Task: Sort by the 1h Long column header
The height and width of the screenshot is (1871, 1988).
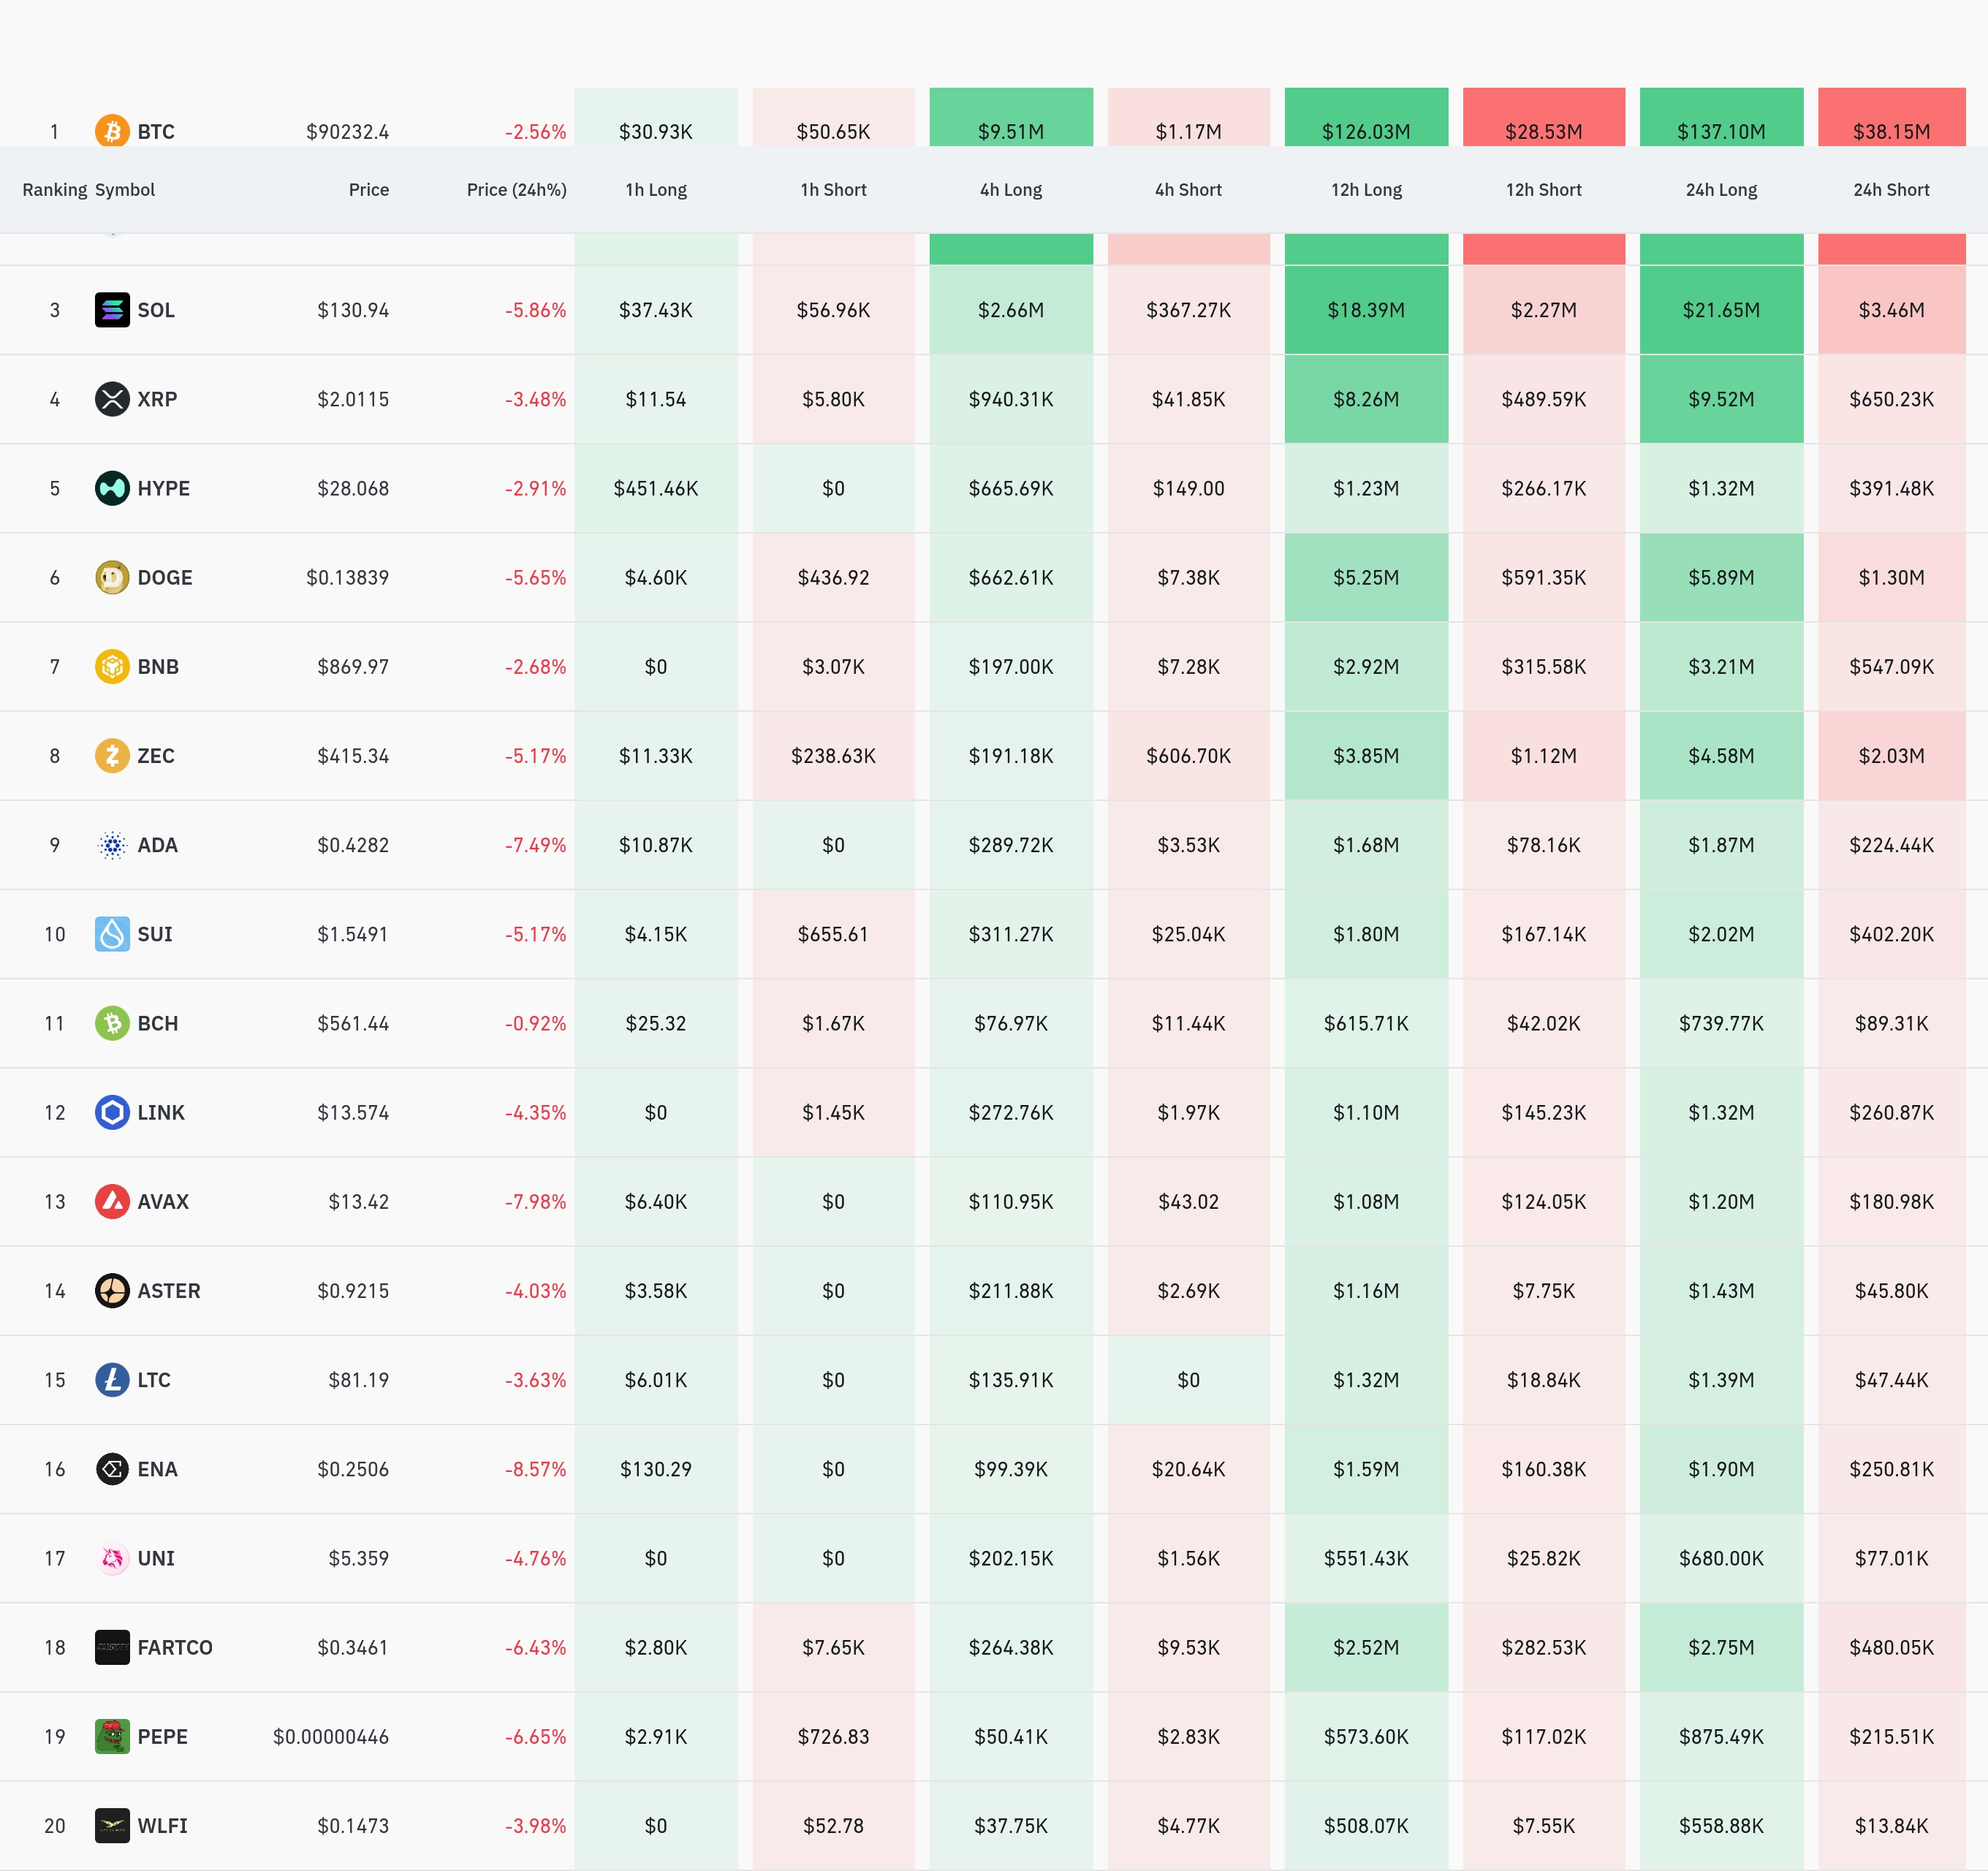Action: (656, 190)
